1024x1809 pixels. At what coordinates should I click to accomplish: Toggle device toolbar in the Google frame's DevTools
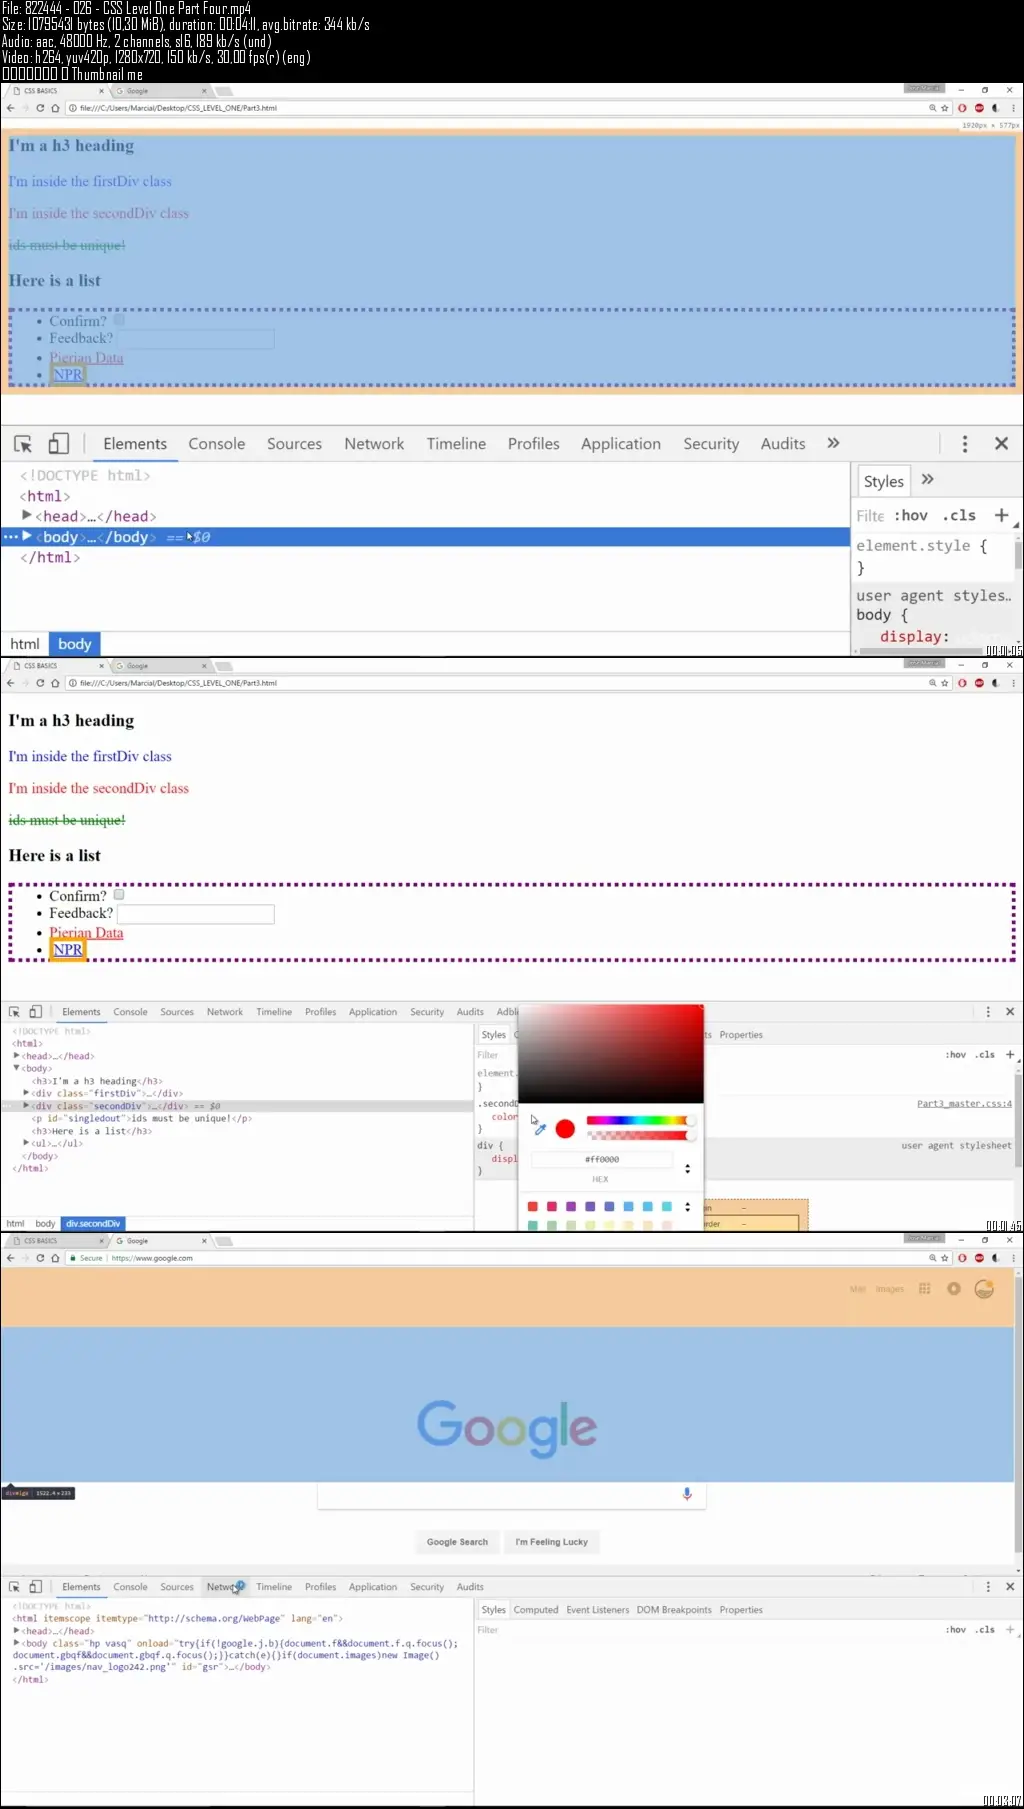tap(35, 1587)
